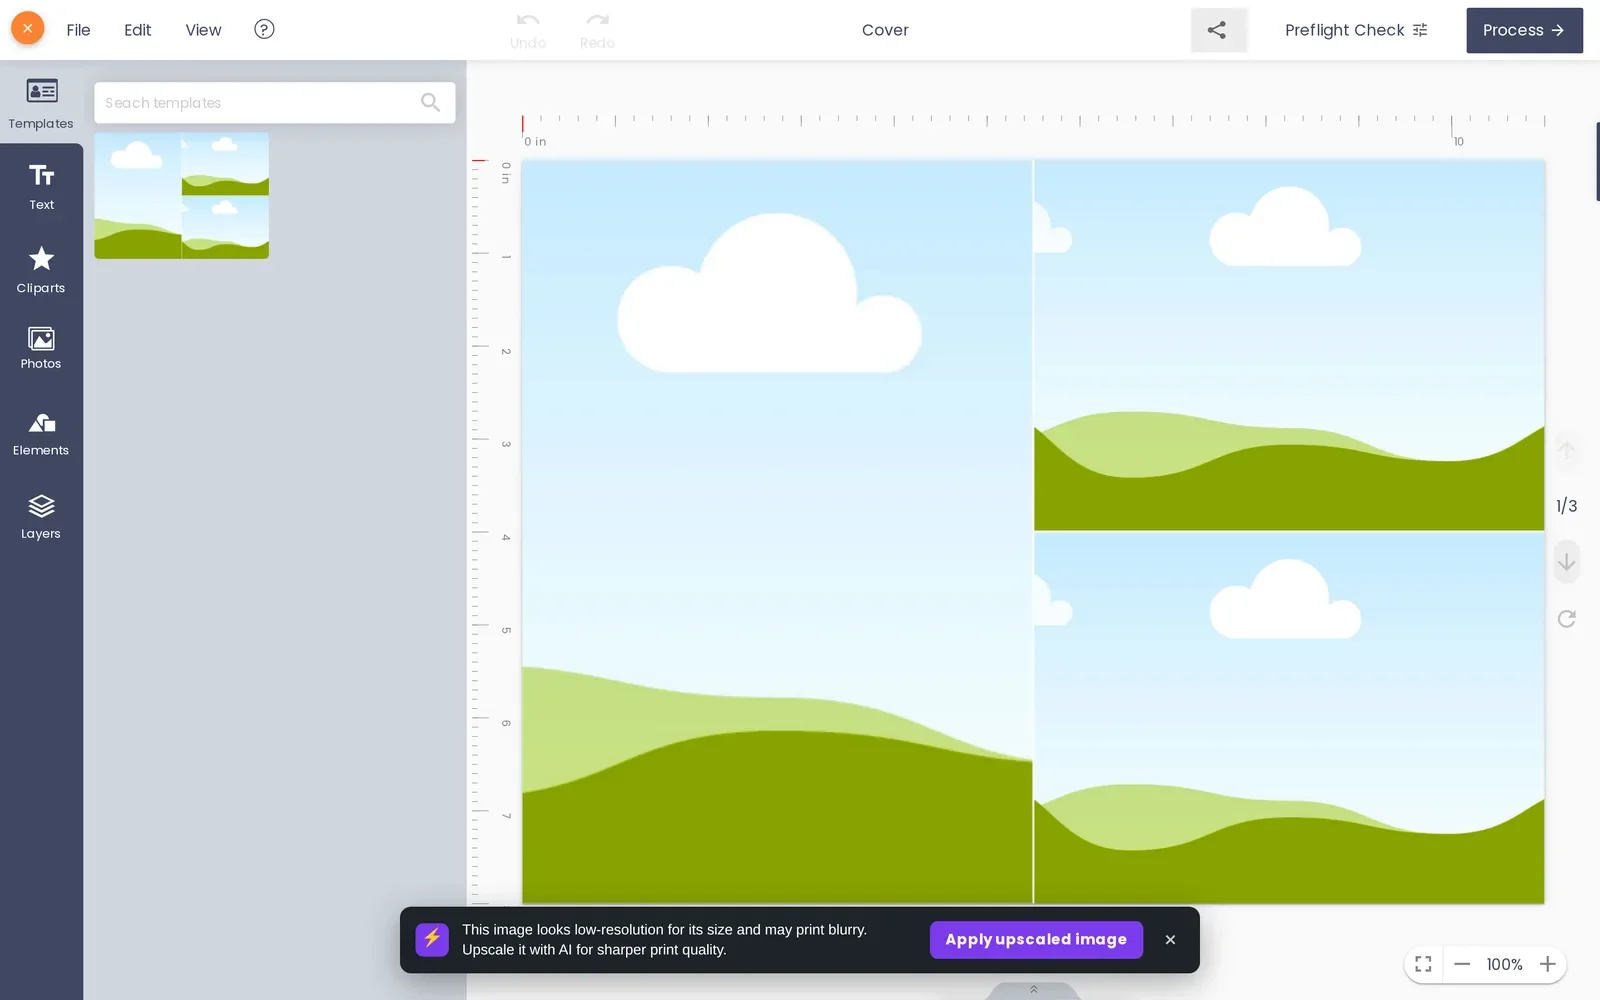
Task: Select the landscape collage template thumbnail
Action: click(x=181, y=196)
